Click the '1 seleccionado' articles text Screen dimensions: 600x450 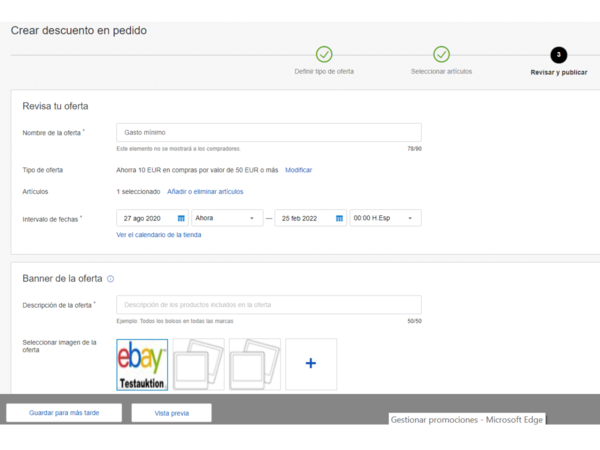click(138, 192)
